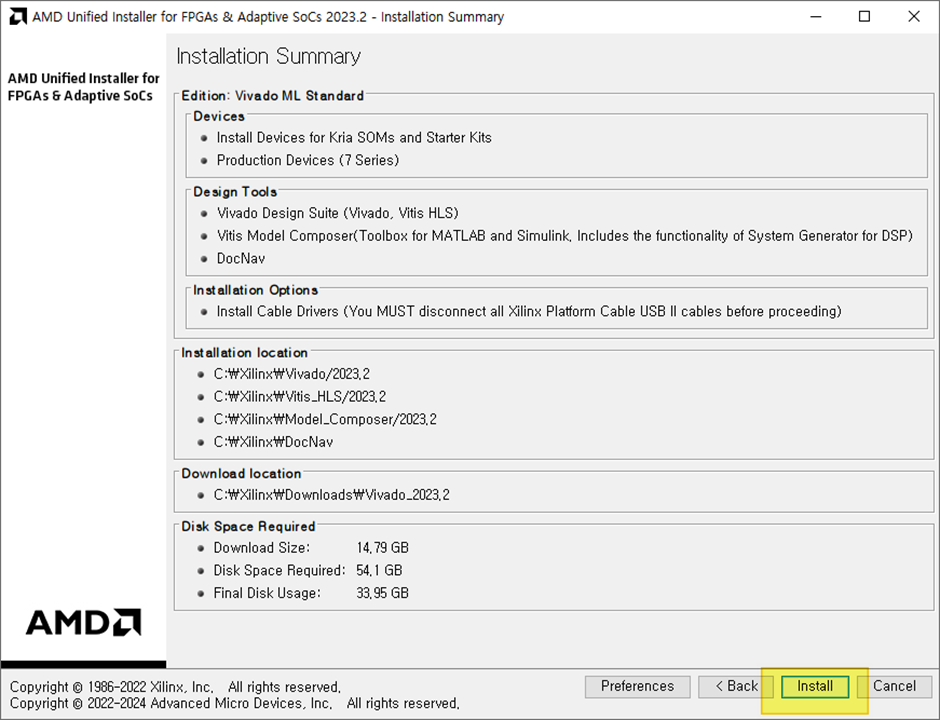The image size is (940, 720).
Task: Cancel the installation
Action: 894,686
